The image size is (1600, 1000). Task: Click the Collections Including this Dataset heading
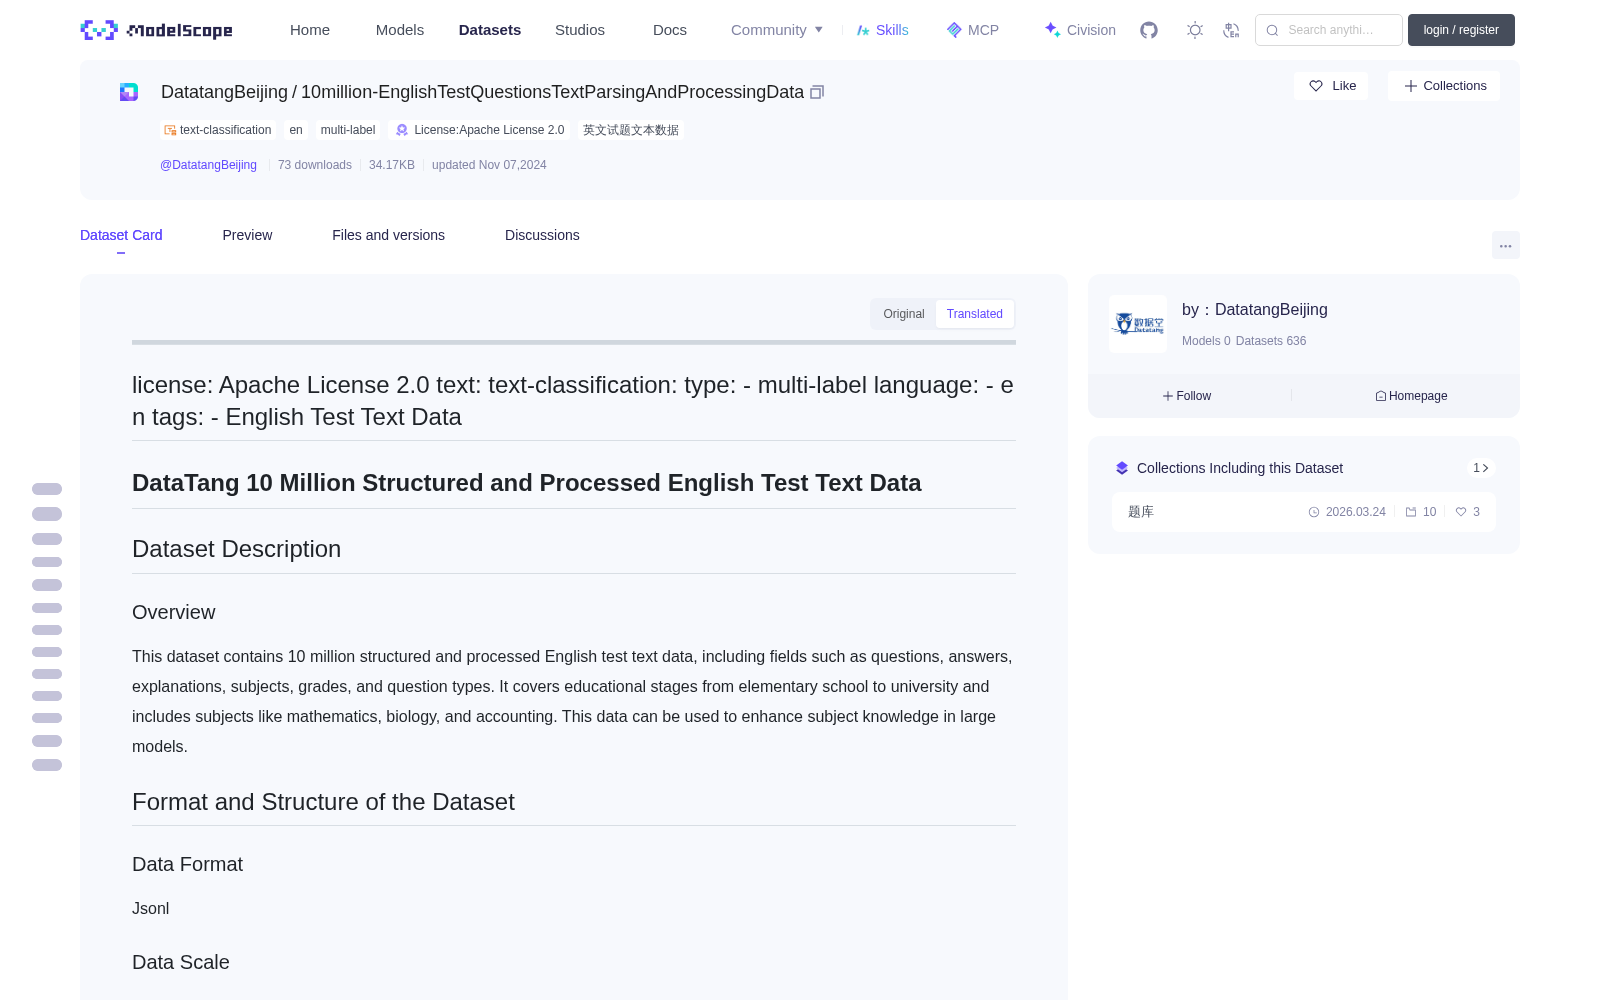pyautogui.click(x=1240, y=468)
